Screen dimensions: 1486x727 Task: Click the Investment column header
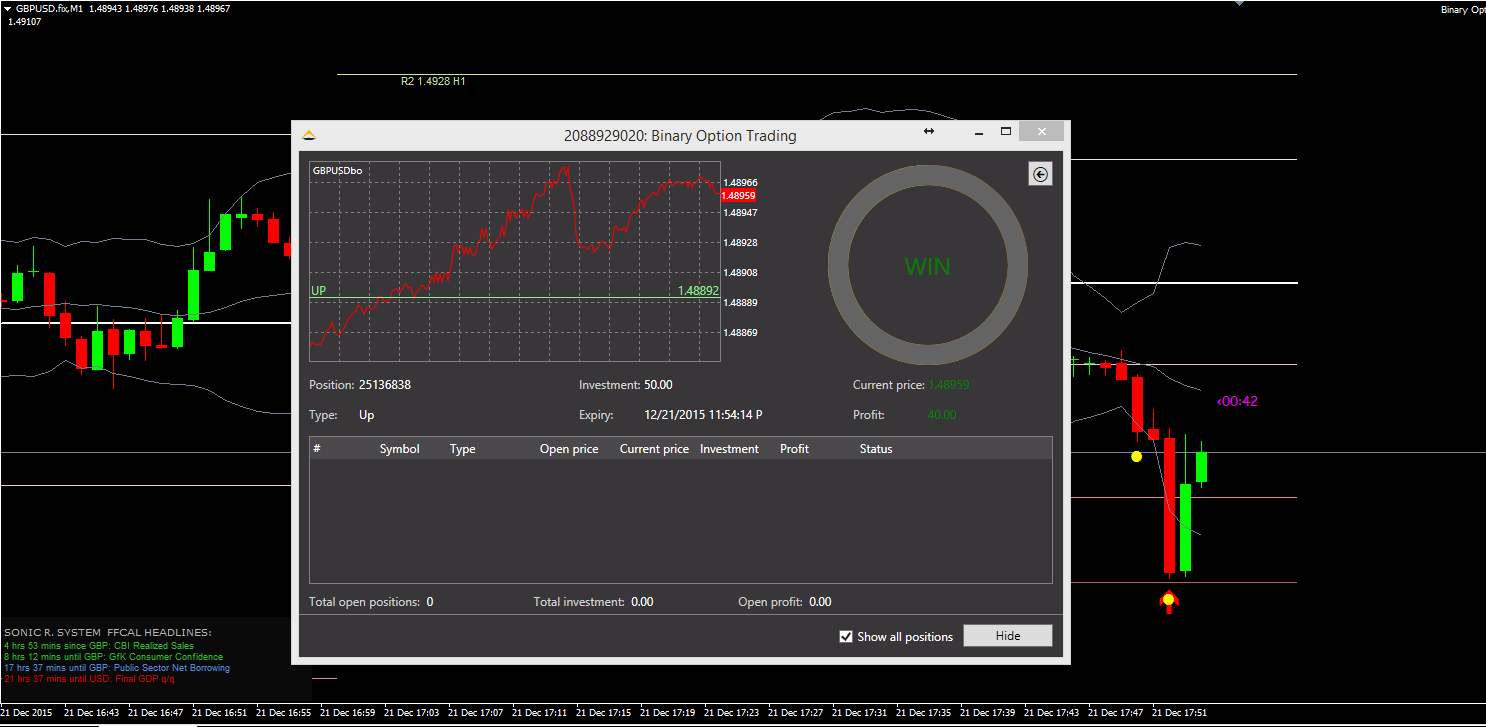pyautogui.click(x=729, y=449)
